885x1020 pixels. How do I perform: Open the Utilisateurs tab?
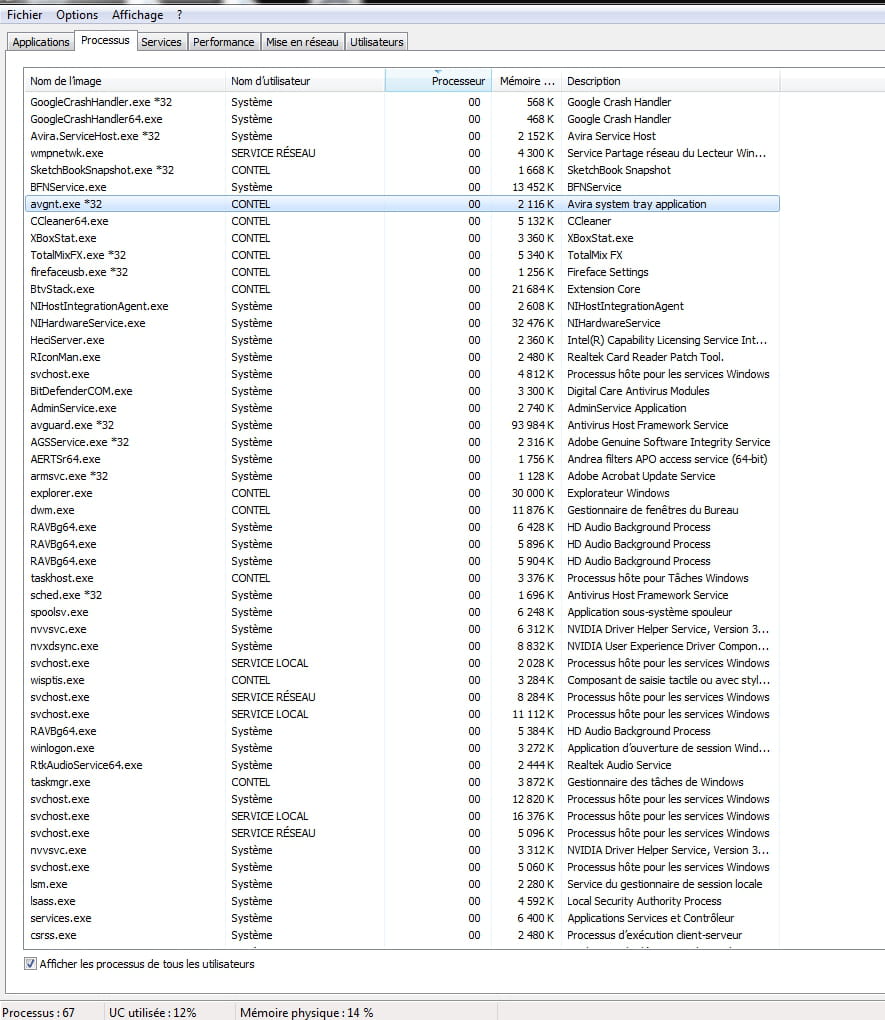(x=377, y=42)
